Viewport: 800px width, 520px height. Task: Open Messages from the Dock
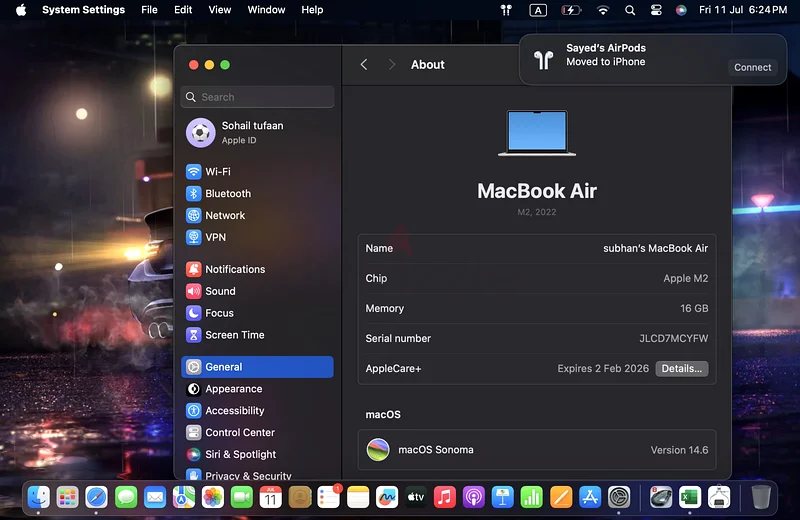(x=126, y=497)
